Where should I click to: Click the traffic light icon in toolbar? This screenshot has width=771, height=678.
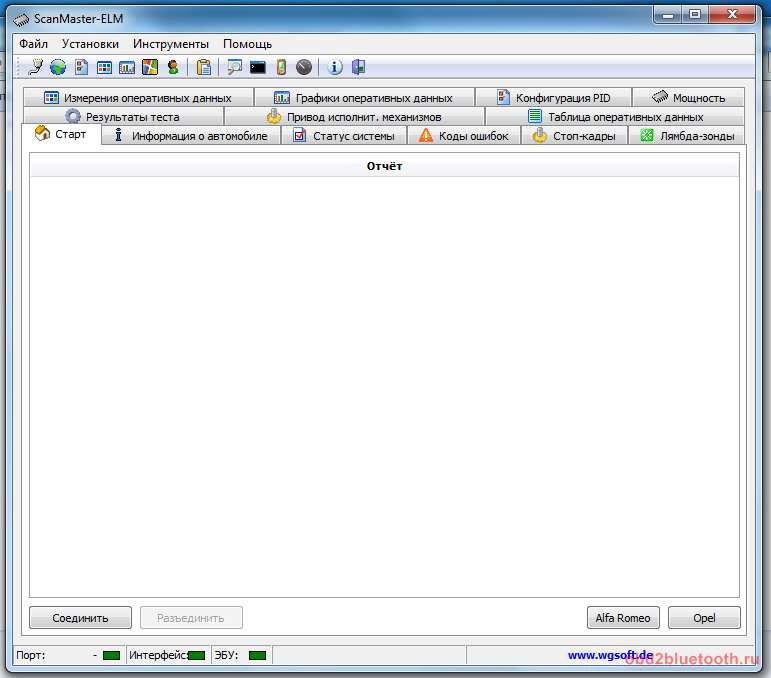tap(173, 68)
